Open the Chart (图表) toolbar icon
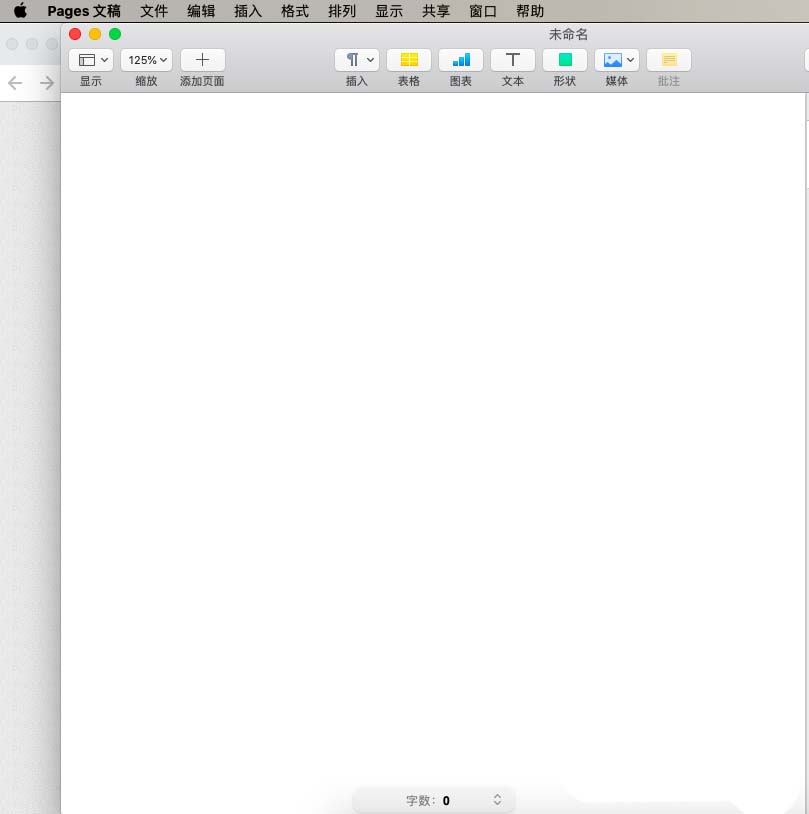Viewport: 809px width, 814px height. point(461,60)
